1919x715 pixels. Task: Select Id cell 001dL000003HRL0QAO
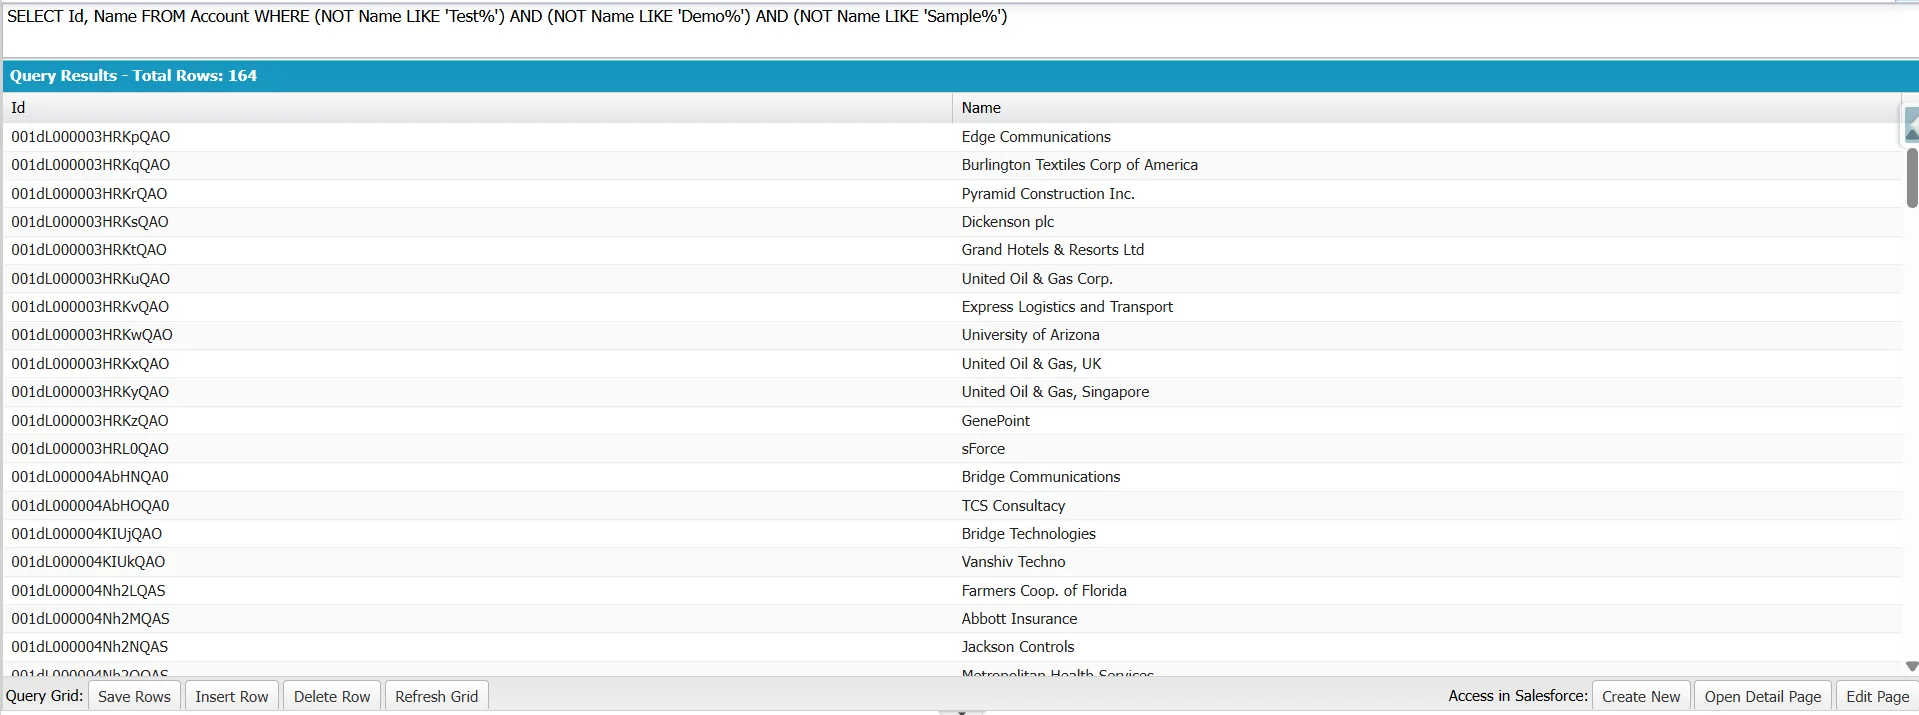click(477, 449)
